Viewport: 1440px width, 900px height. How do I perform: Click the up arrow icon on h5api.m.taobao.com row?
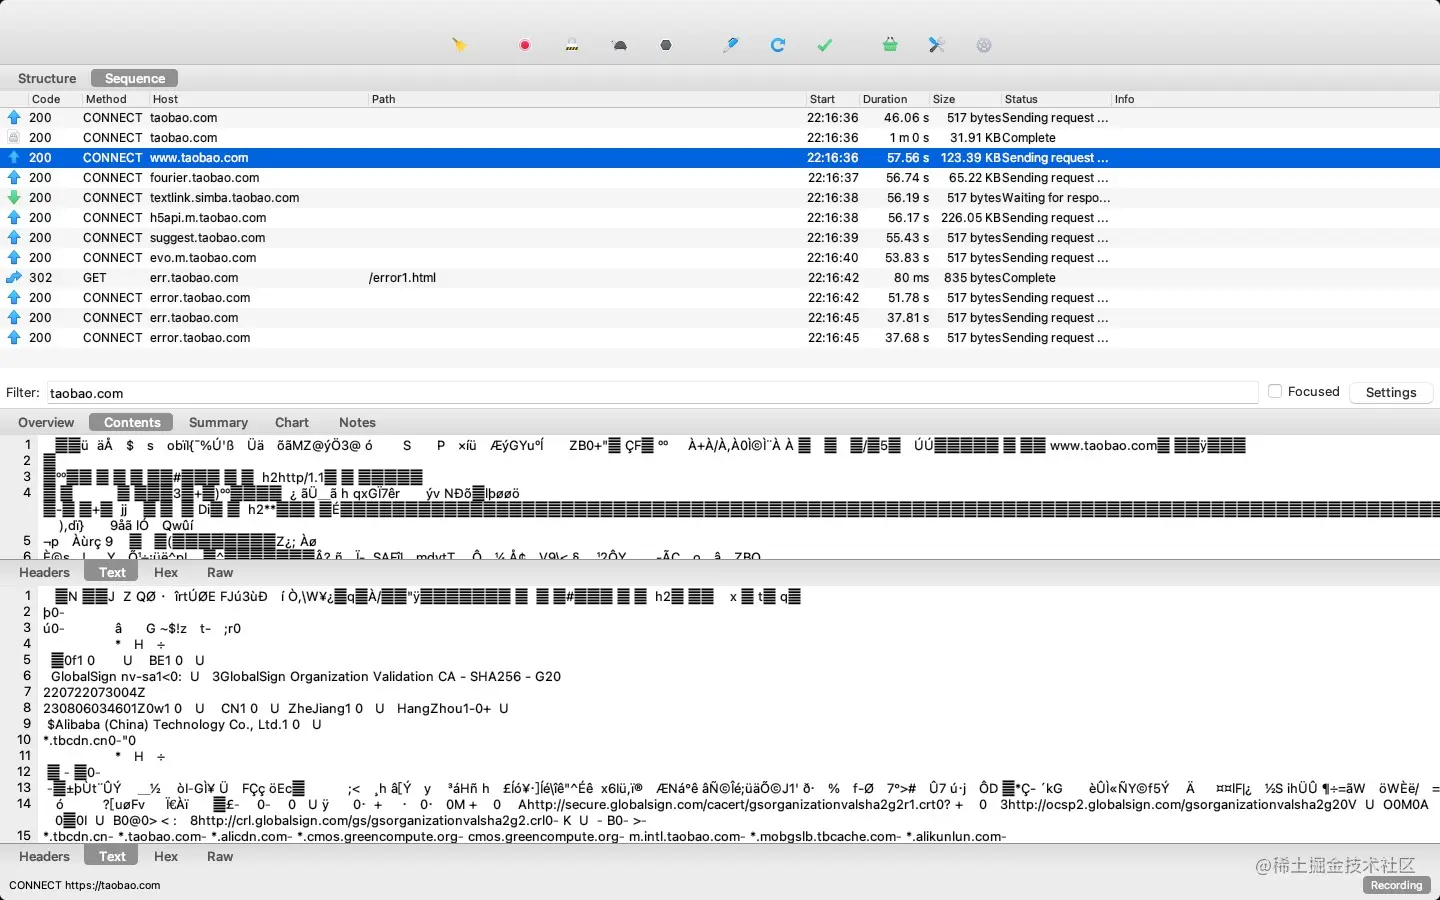[x=14, y=218]
